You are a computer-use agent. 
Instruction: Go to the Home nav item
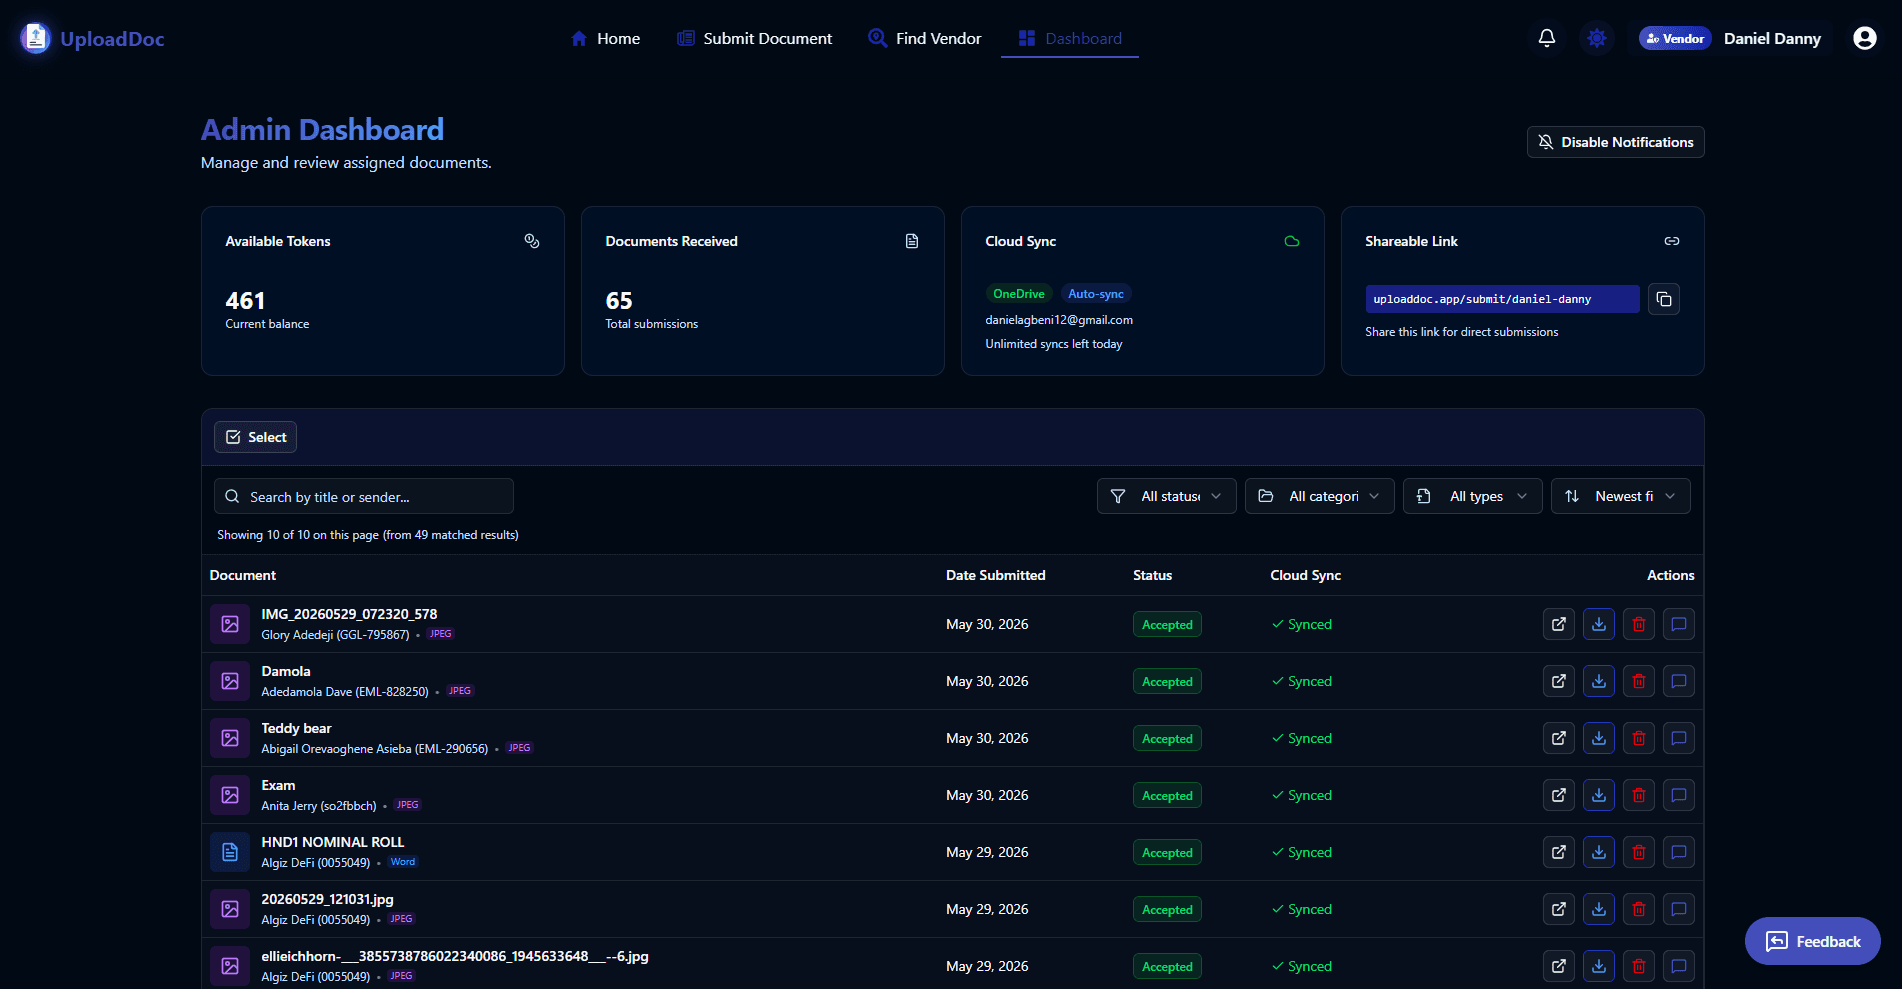pos(605,38)
